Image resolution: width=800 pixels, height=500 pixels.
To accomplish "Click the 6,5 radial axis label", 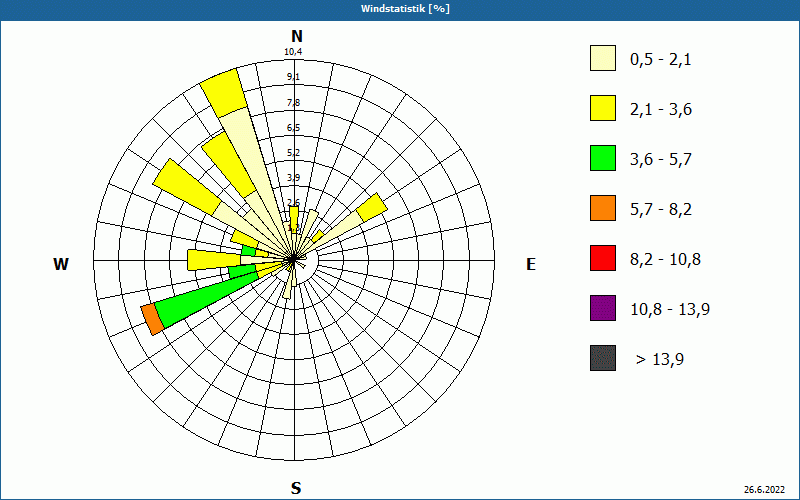I will [x=293, y=128].
